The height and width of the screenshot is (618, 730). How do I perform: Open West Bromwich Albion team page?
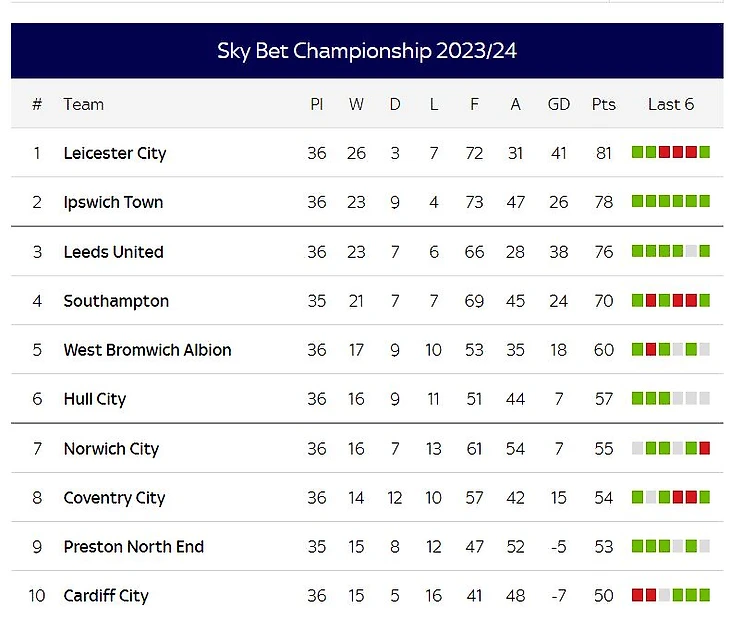coord(147,350)
